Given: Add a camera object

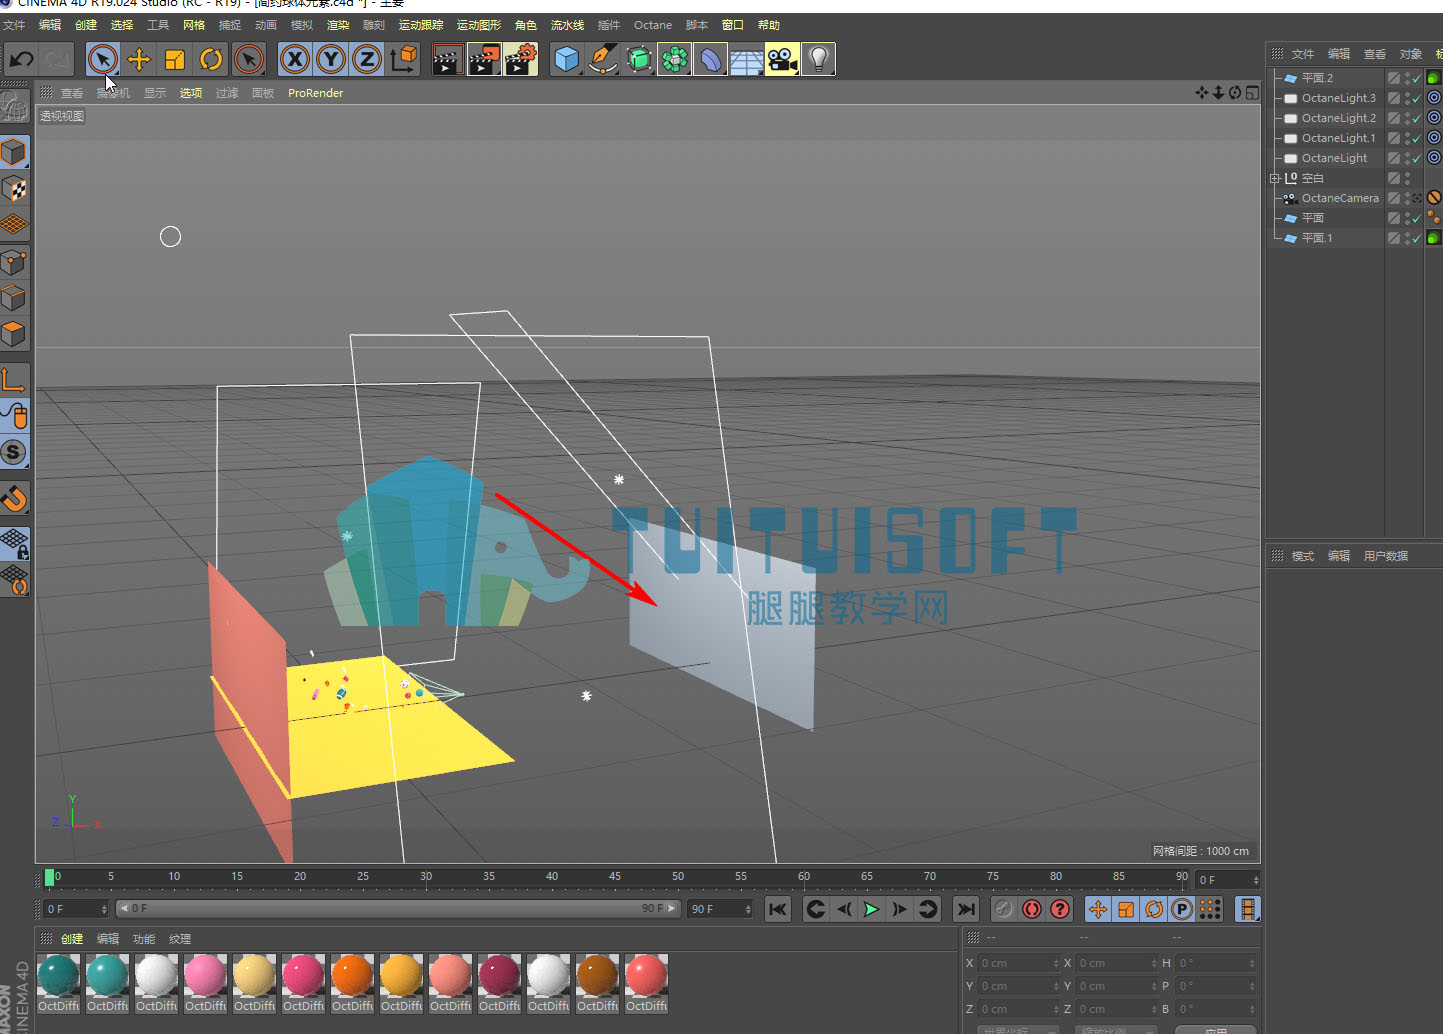Looking at the screenshot, I should pos(783,60).
